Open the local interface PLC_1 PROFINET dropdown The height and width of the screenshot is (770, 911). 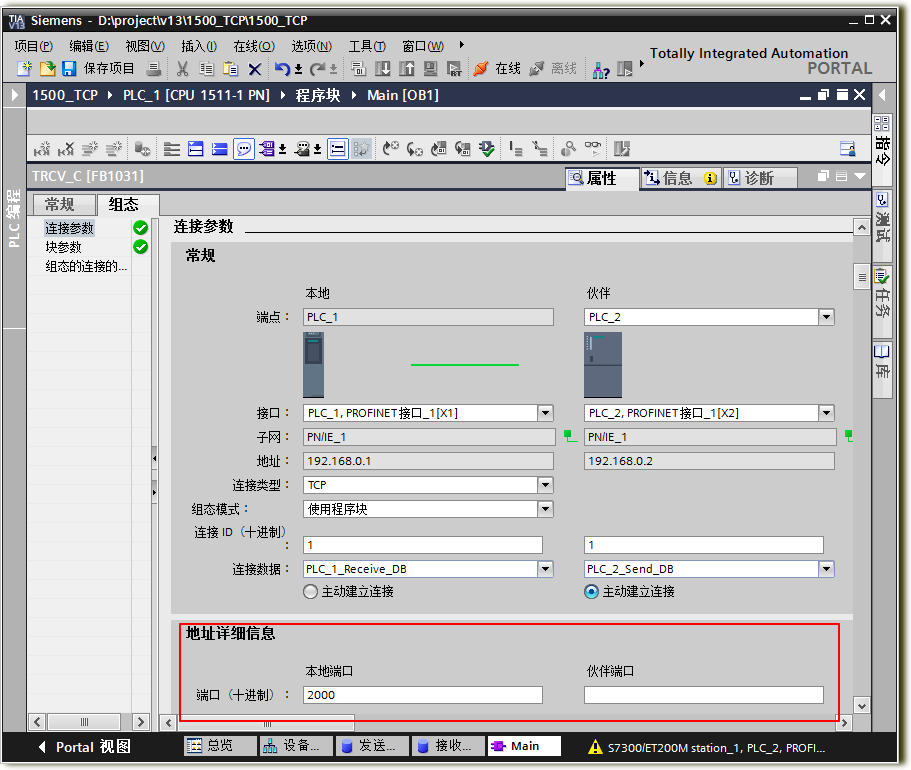point(545,413)
